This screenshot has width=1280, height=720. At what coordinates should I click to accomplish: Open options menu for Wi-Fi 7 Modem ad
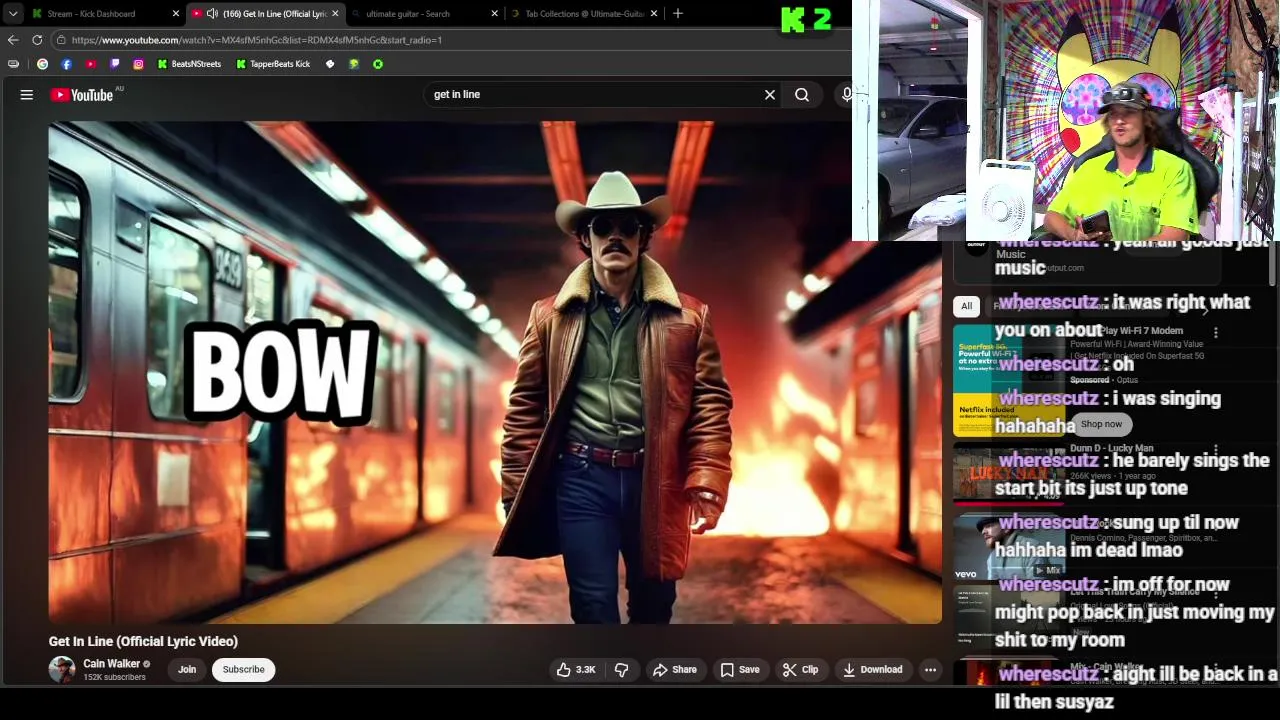(x=1216, y=333)
